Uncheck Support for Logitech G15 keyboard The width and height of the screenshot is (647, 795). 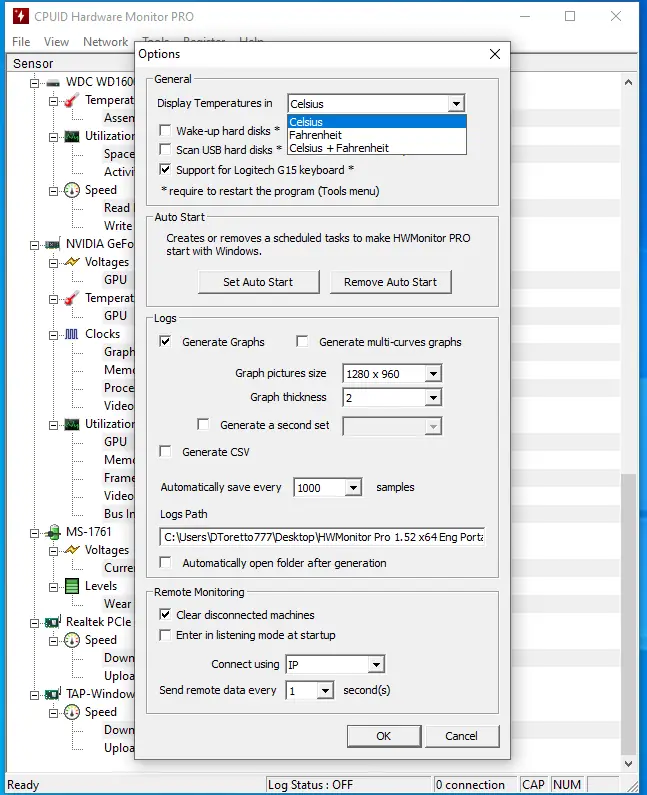tap(165, 169)
